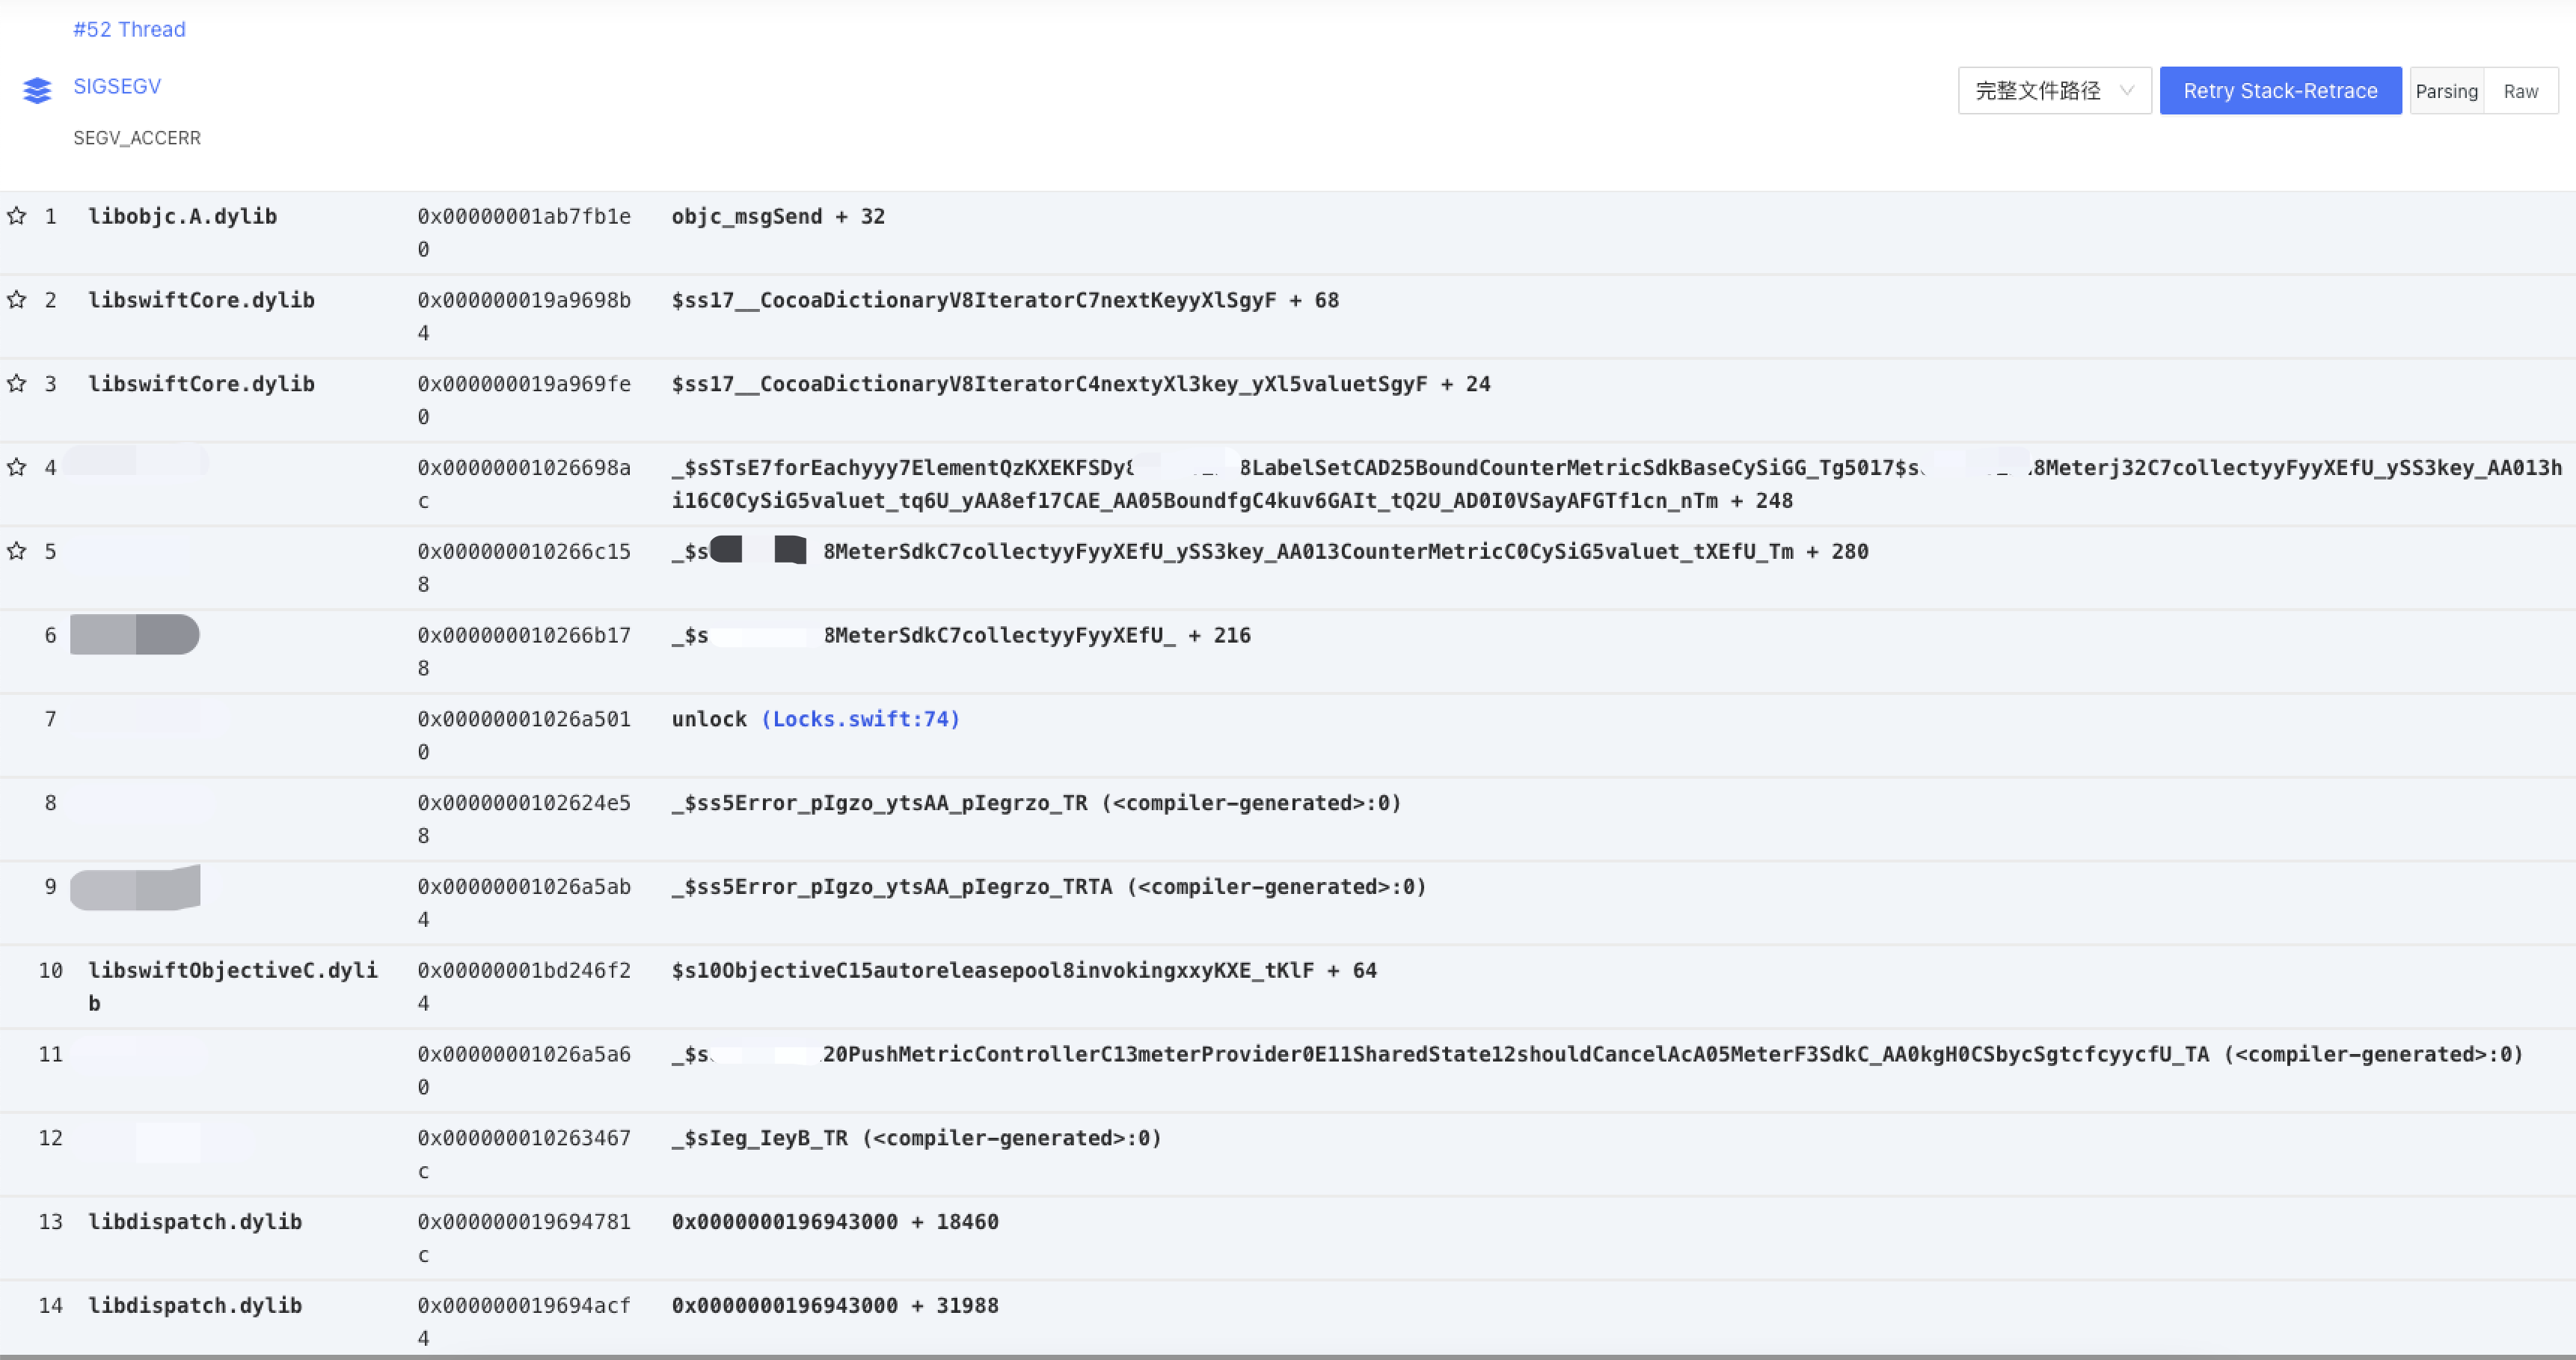Toggle the star on frame 5

pyautogui.click(x=16, y=550)
